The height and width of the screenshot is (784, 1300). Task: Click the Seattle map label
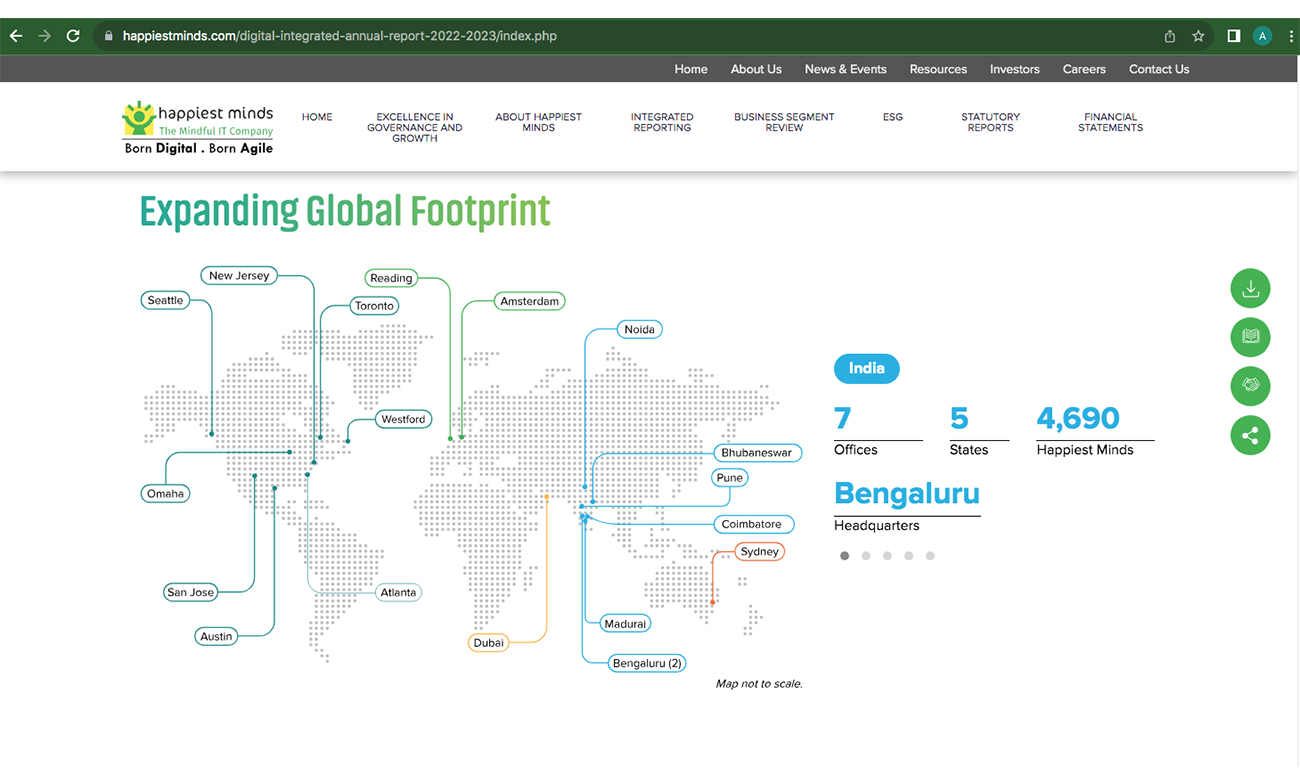click(165, 300)
